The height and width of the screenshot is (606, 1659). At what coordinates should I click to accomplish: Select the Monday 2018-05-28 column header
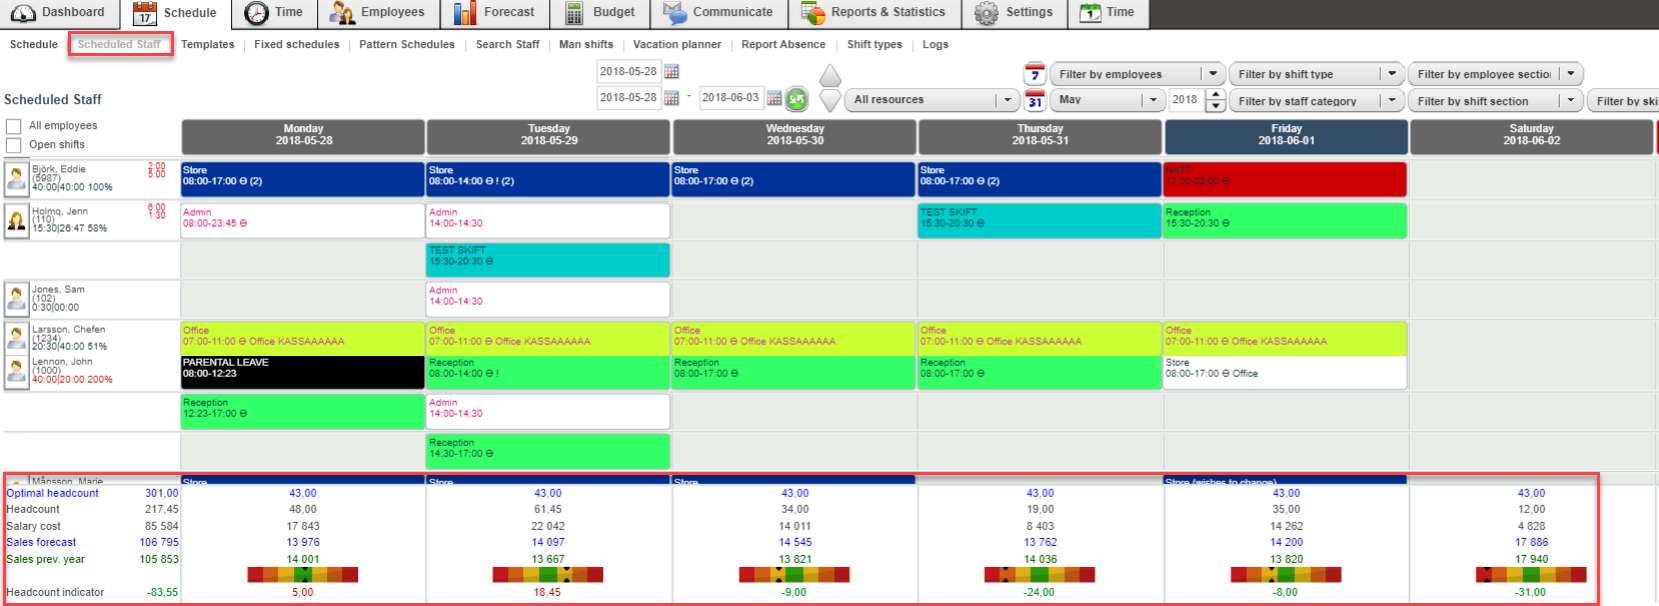(x=303, y=135)
